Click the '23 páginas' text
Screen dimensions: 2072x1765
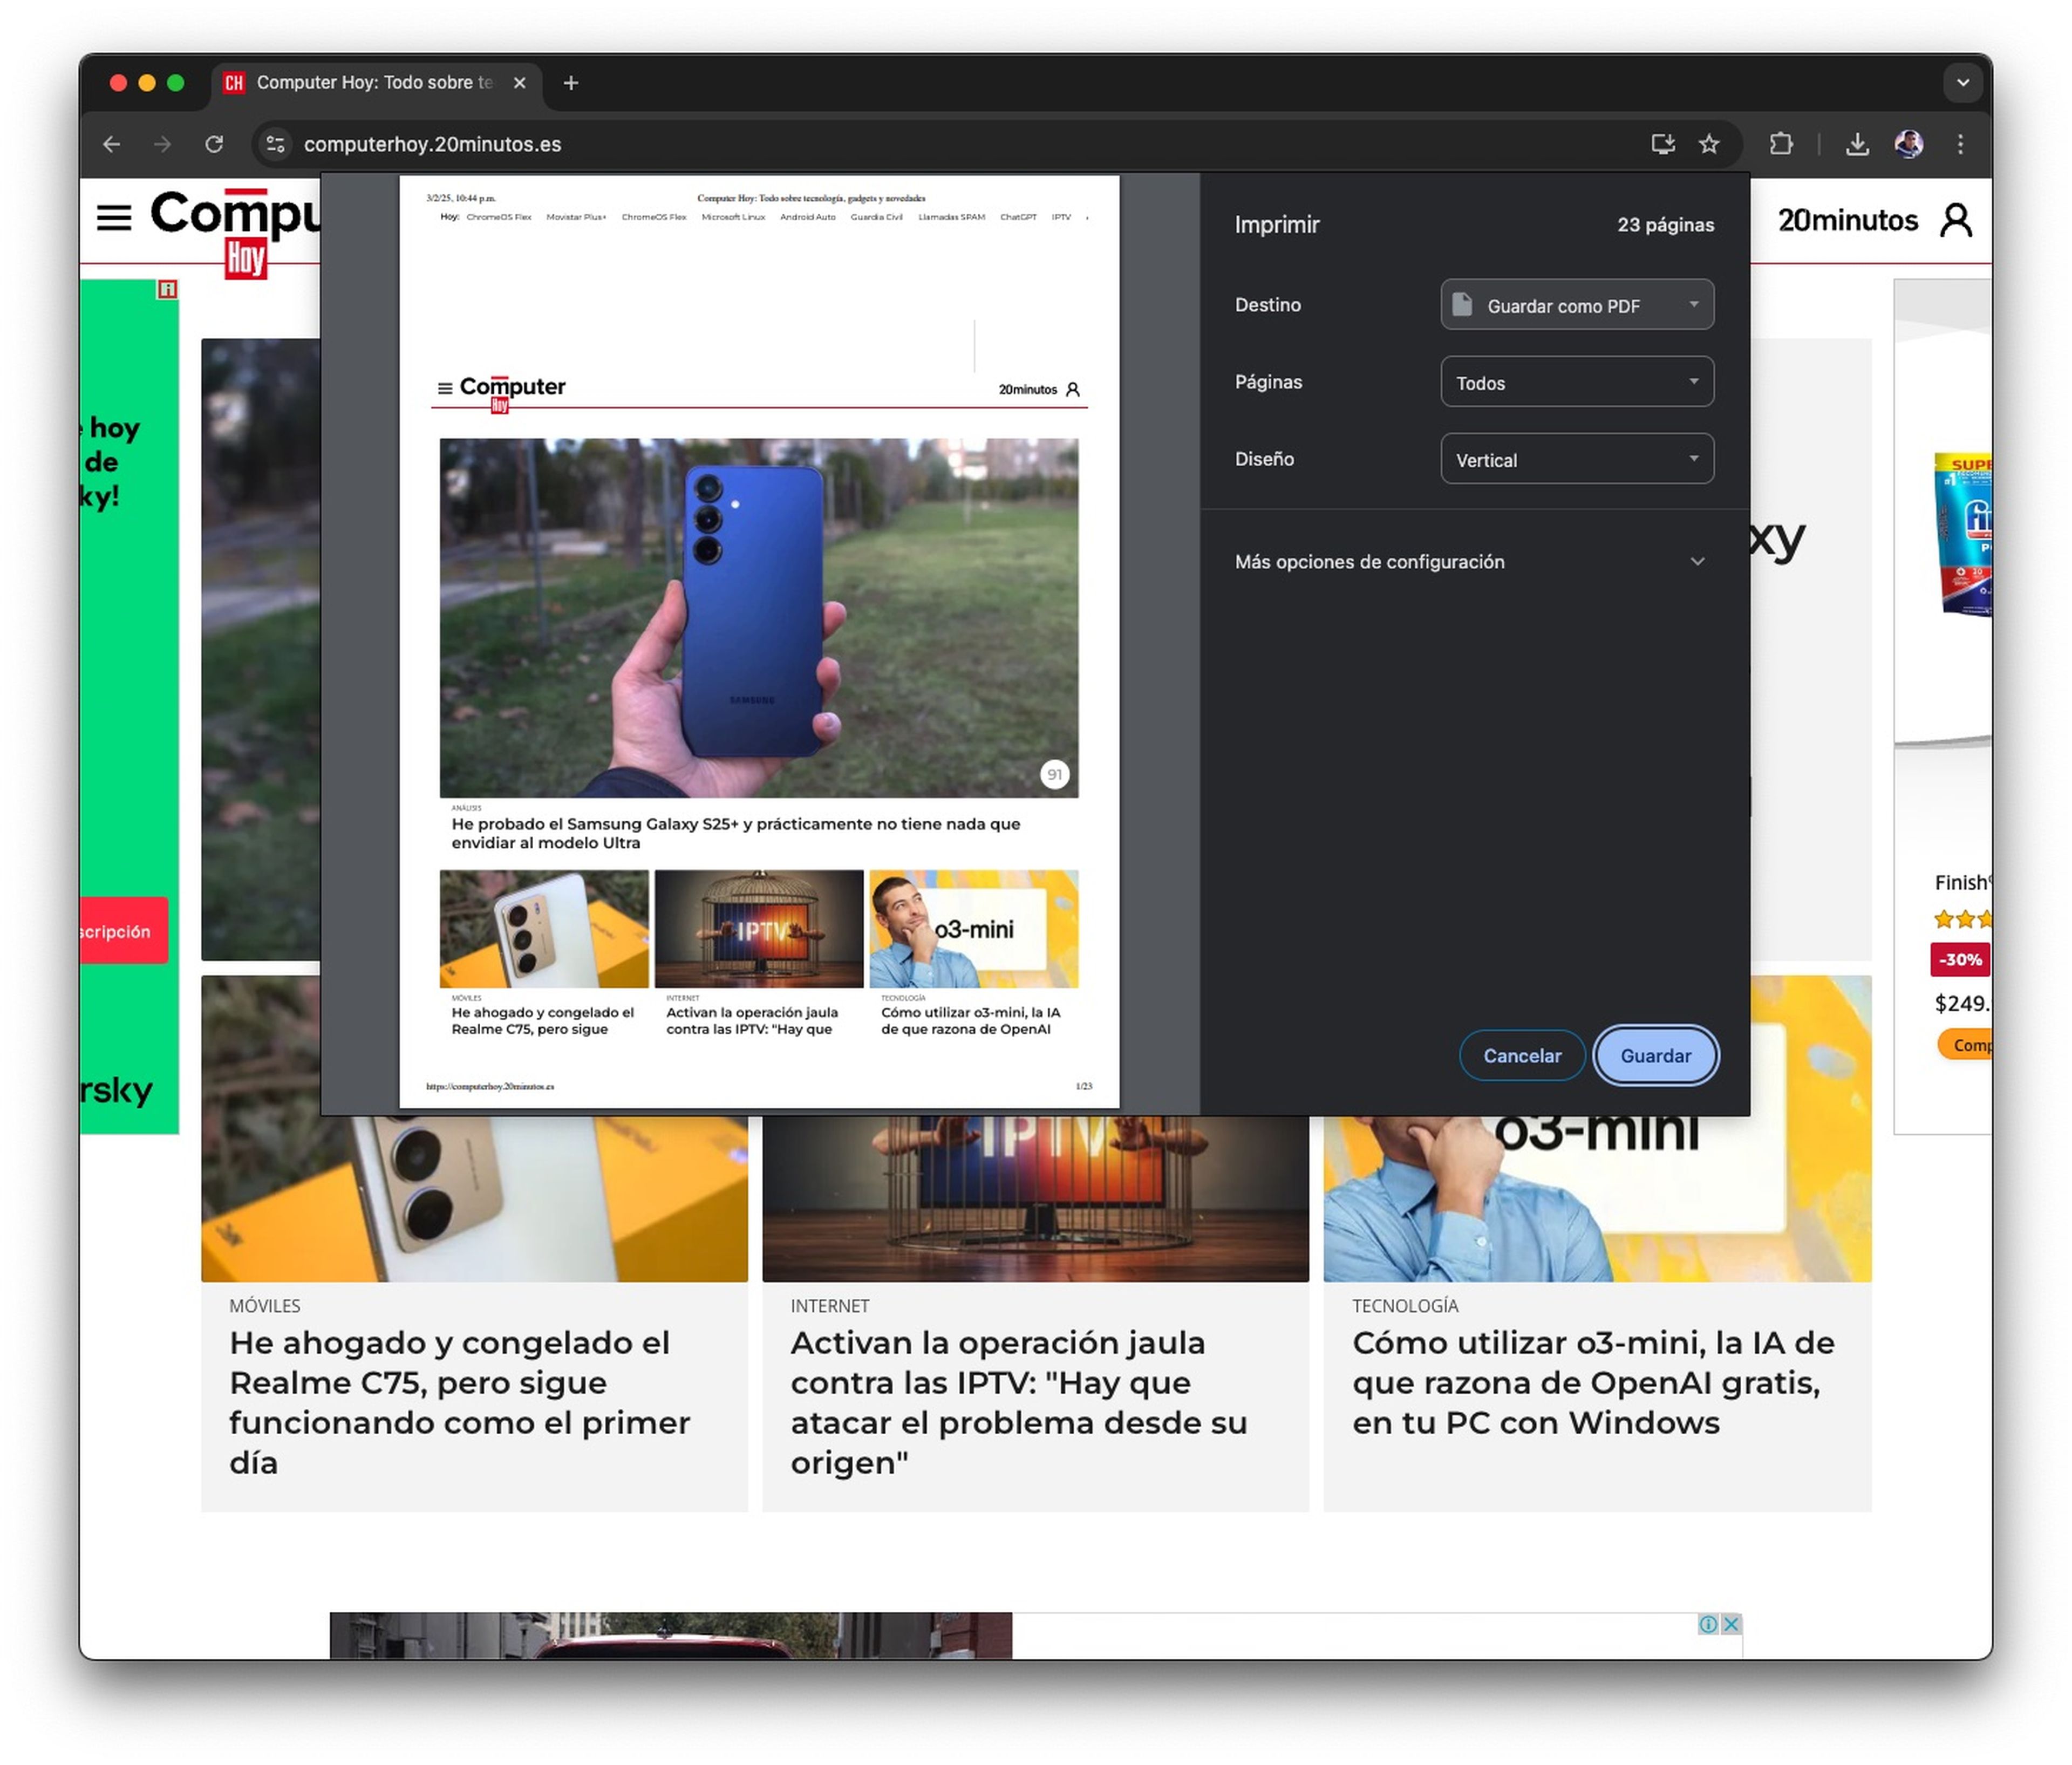point(1665,225)
